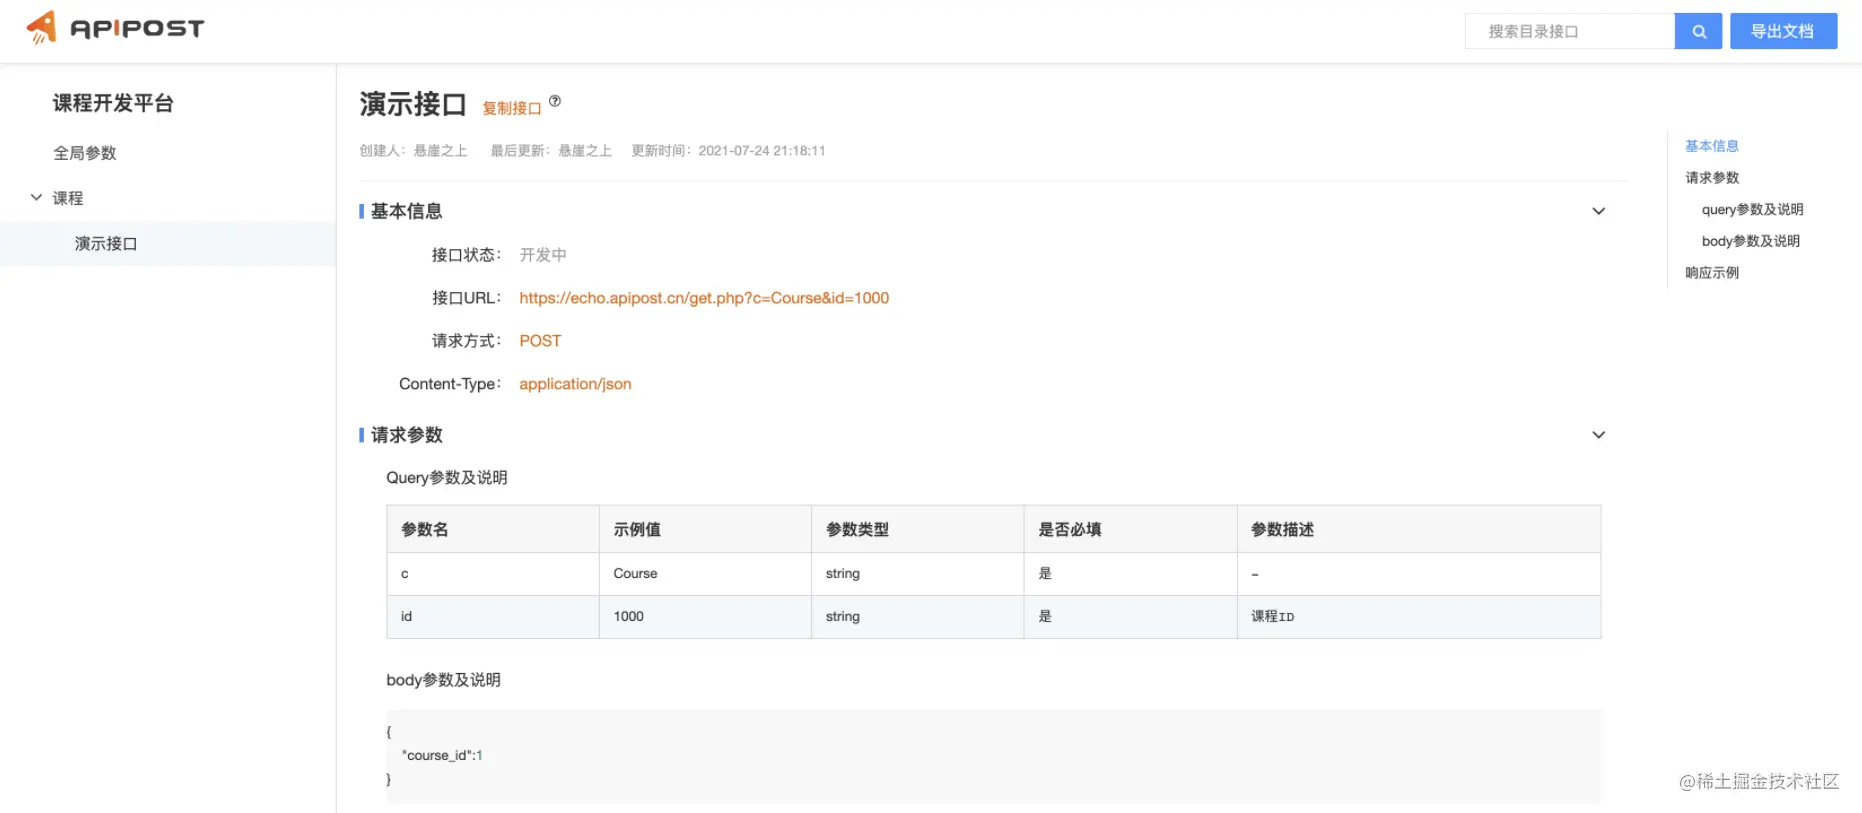The image size is (1862, 813).
Task: Select 演示接口 in sidebar tree
Action: click(168, 243)
